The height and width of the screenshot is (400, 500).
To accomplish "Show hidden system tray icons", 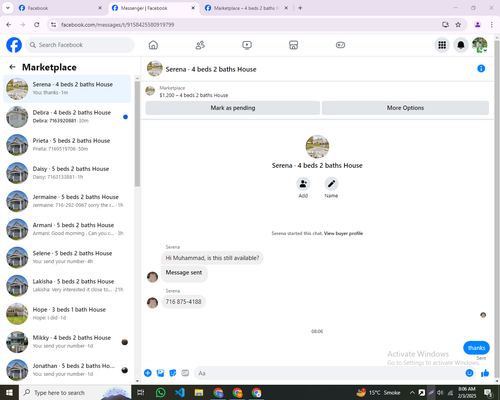I will click(412, 392).
